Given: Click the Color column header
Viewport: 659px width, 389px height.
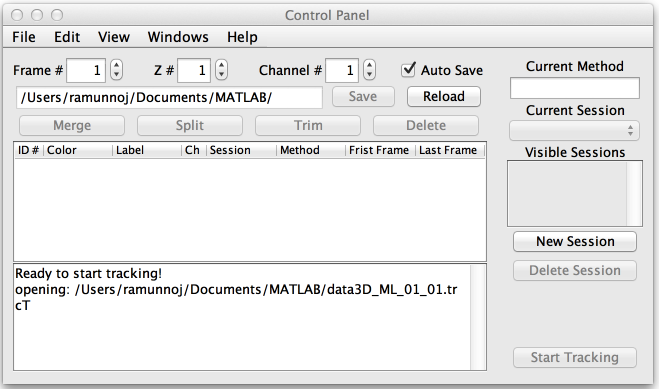Looking at the screenshot, I should point(78,150).
